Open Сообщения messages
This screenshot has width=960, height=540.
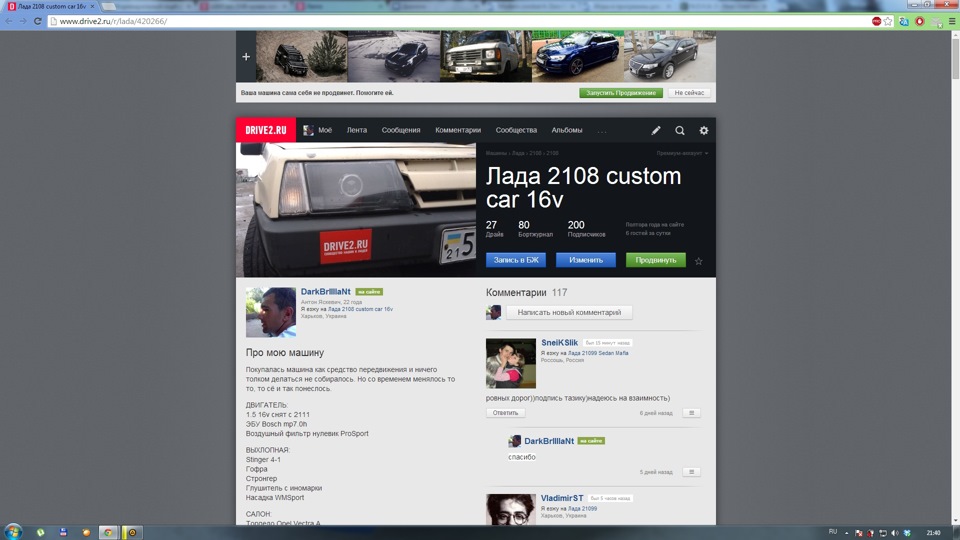point(401,130)
